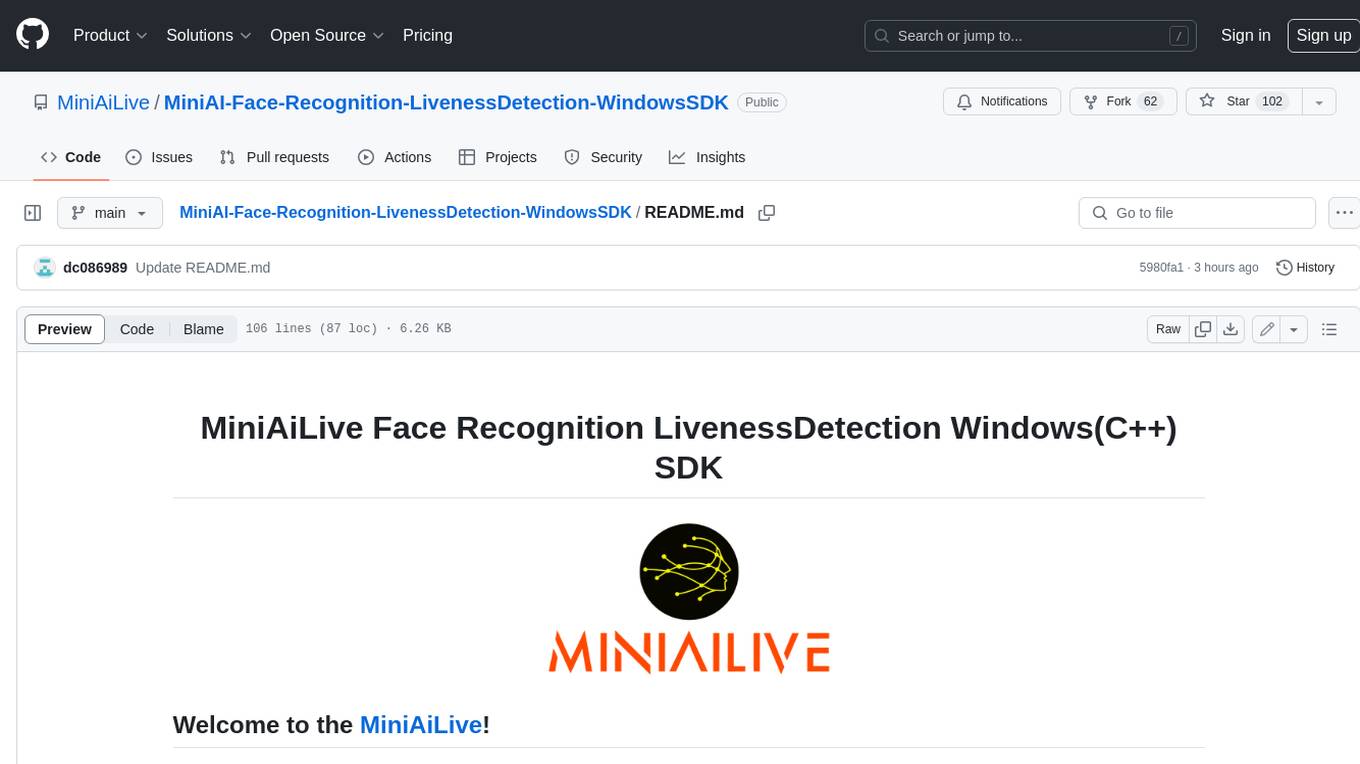This screenshot has height=764, width=1360.
Task: Switch to the Security tab
Action: pos(603,157)
